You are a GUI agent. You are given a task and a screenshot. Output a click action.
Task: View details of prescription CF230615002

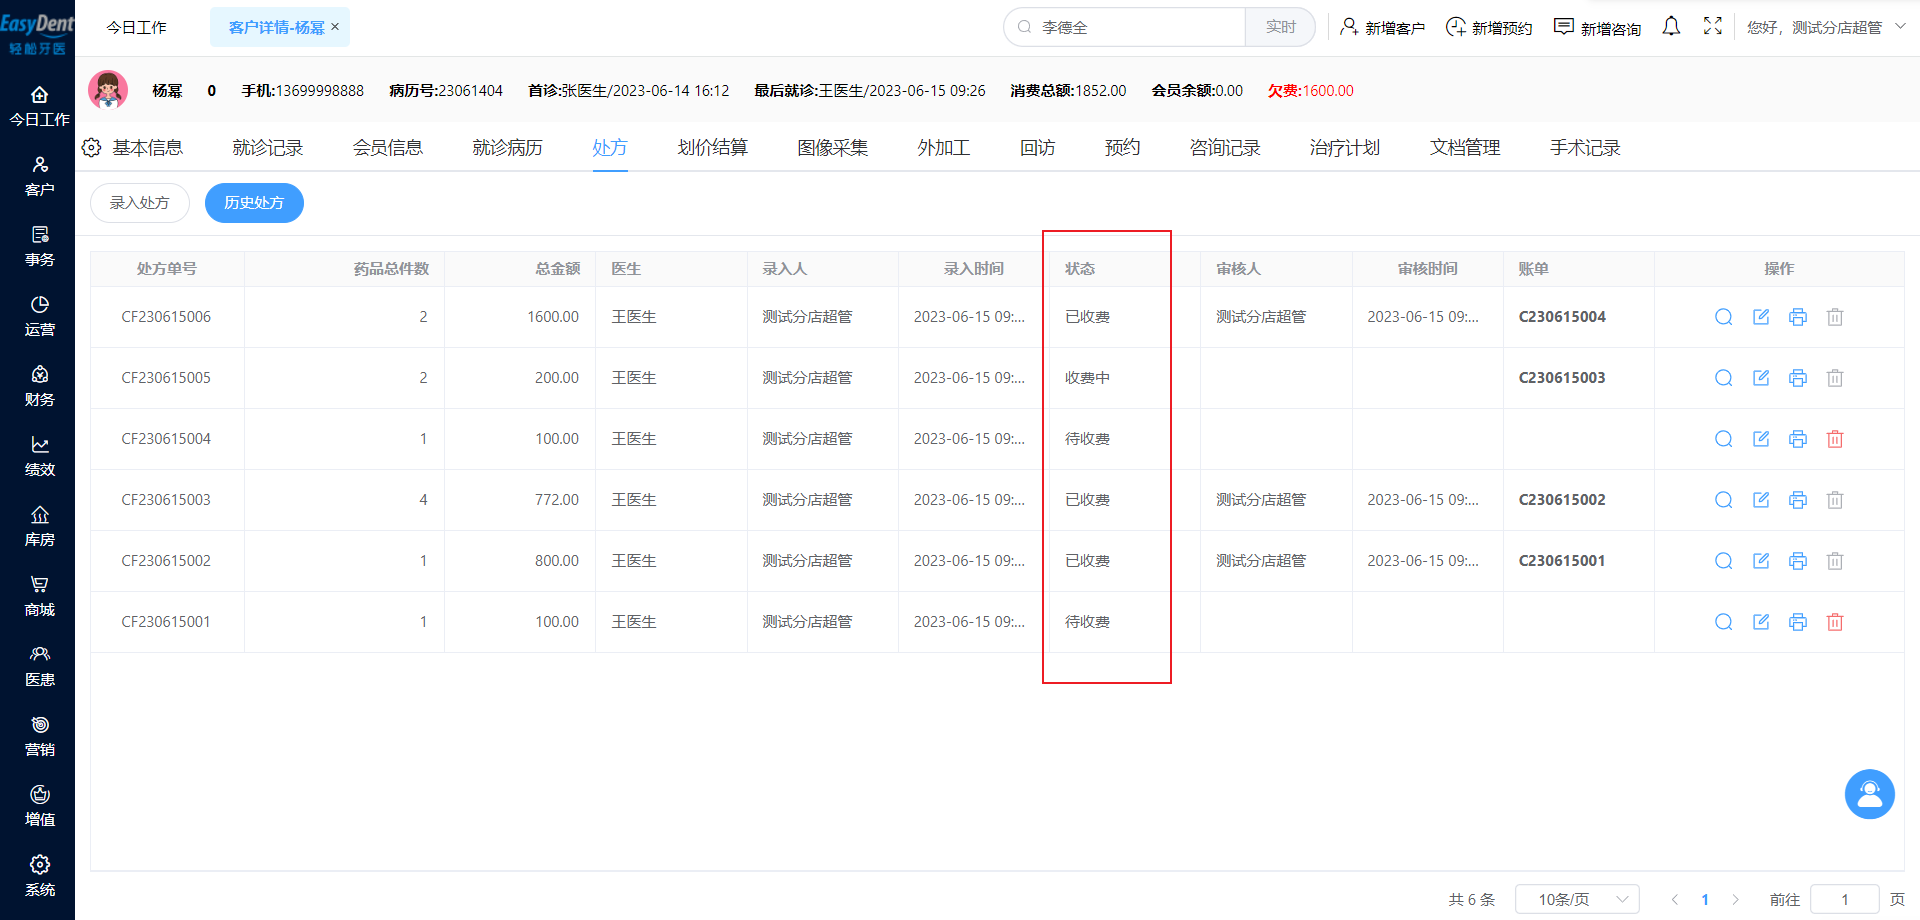click(1724, 561)
